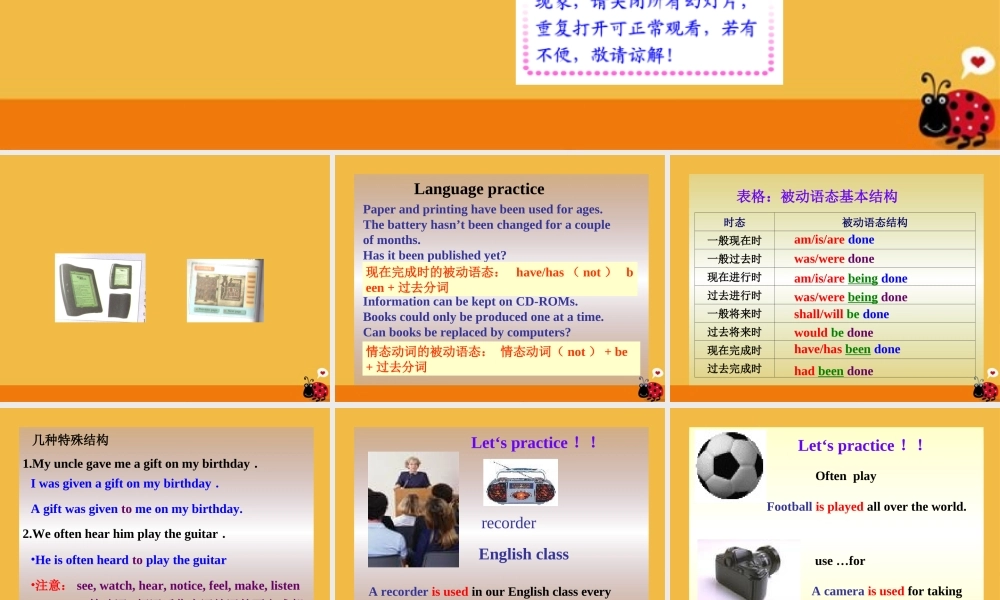
Task: Click the yellow box with 'have/has (not)'
Action: (x=499, y=279)
